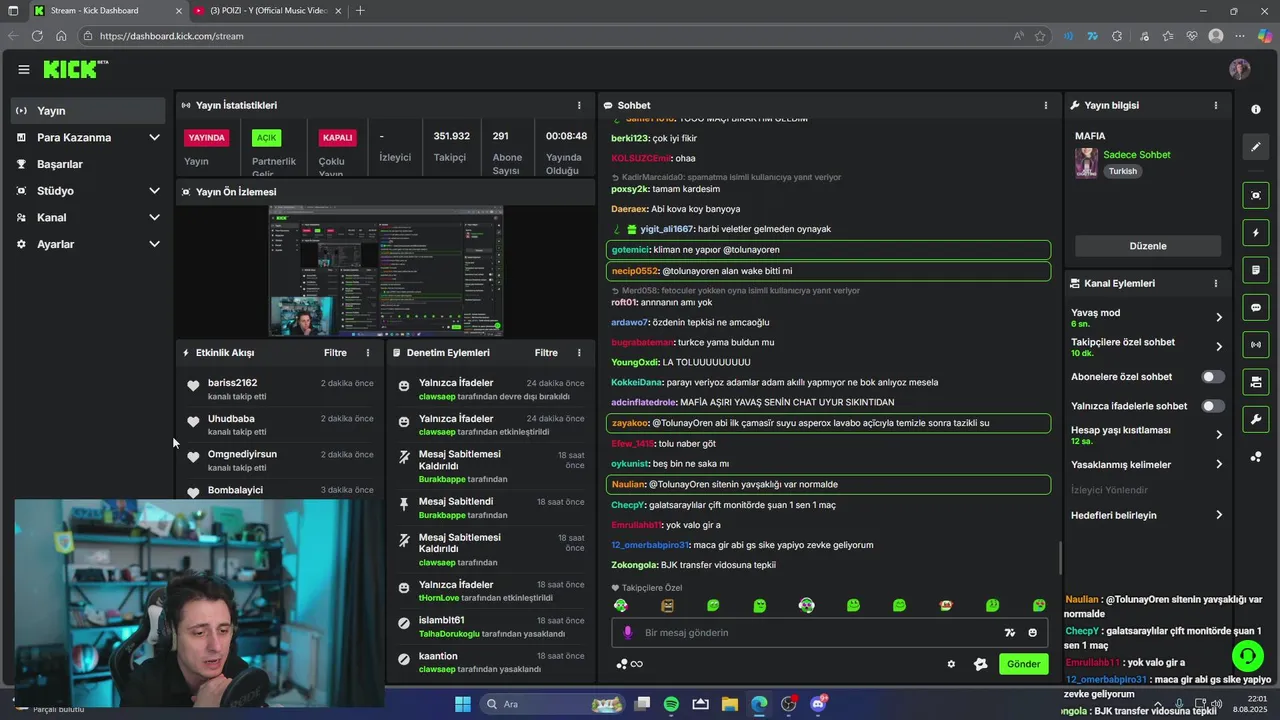Open Spotify from the taskbar

(671, 704)
